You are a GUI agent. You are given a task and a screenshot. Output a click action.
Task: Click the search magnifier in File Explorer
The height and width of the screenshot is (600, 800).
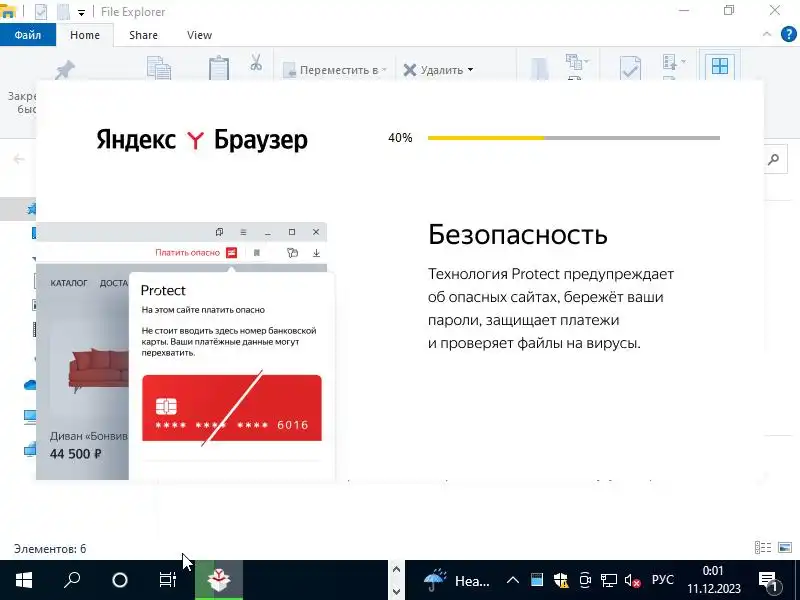tap(773, 160)
